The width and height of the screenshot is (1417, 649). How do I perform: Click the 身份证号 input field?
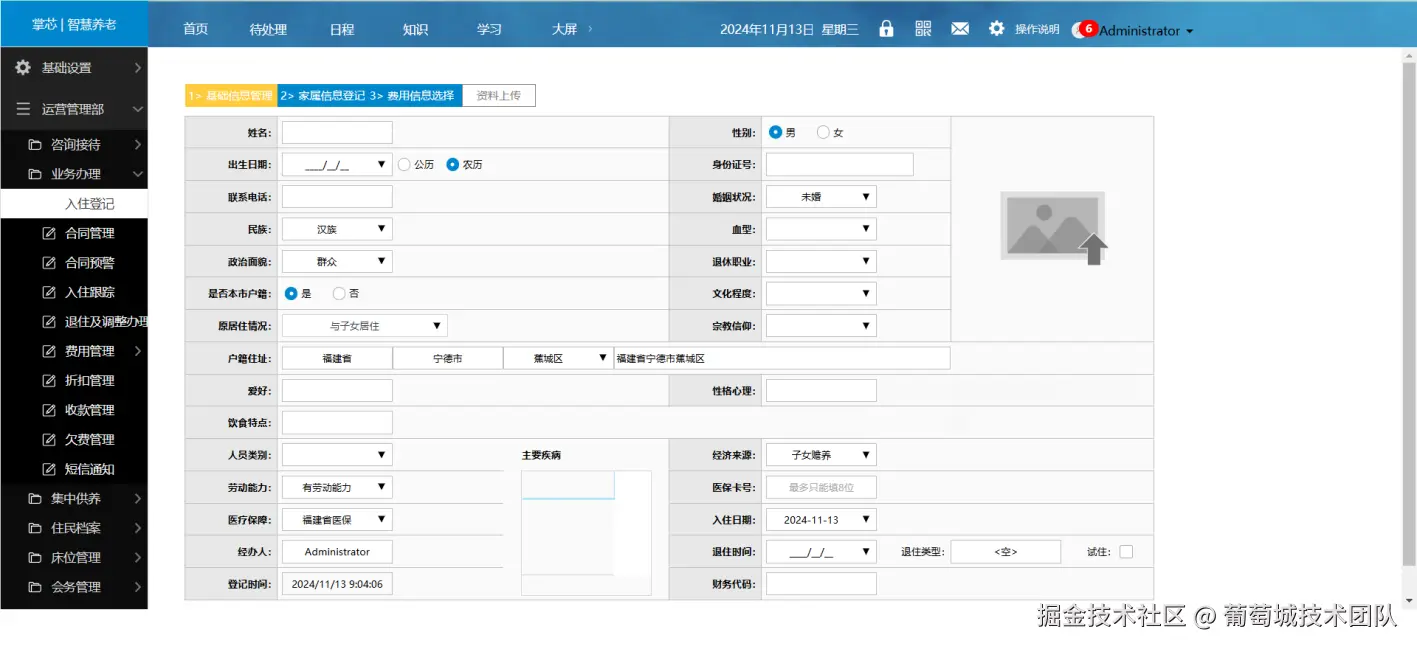840,164
